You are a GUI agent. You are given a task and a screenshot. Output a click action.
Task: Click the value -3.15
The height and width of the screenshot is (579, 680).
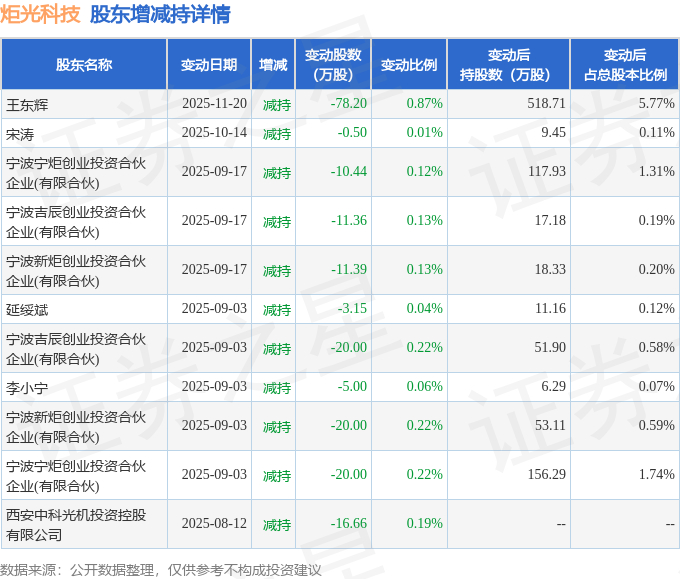[x=352, y=308]
